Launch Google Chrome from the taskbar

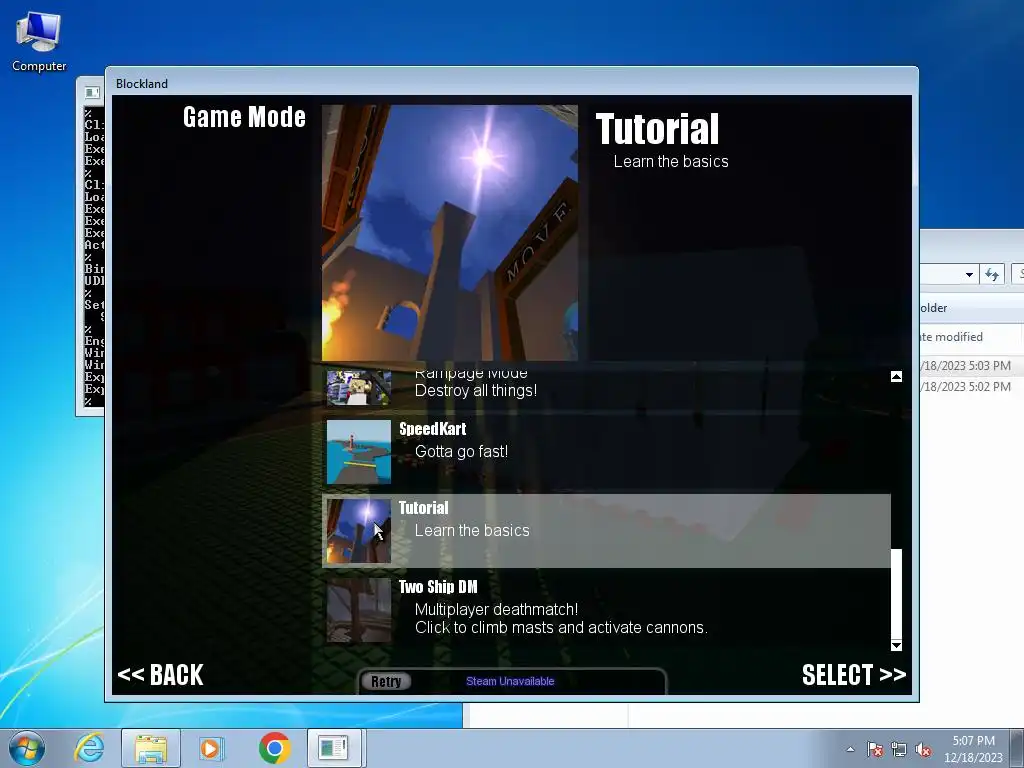274,748
